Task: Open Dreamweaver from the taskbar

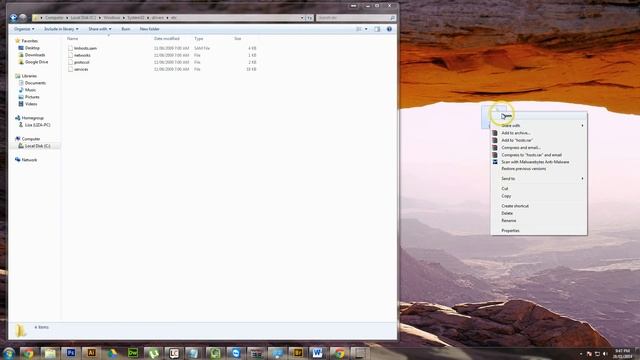Action: [x=133, y=353]
